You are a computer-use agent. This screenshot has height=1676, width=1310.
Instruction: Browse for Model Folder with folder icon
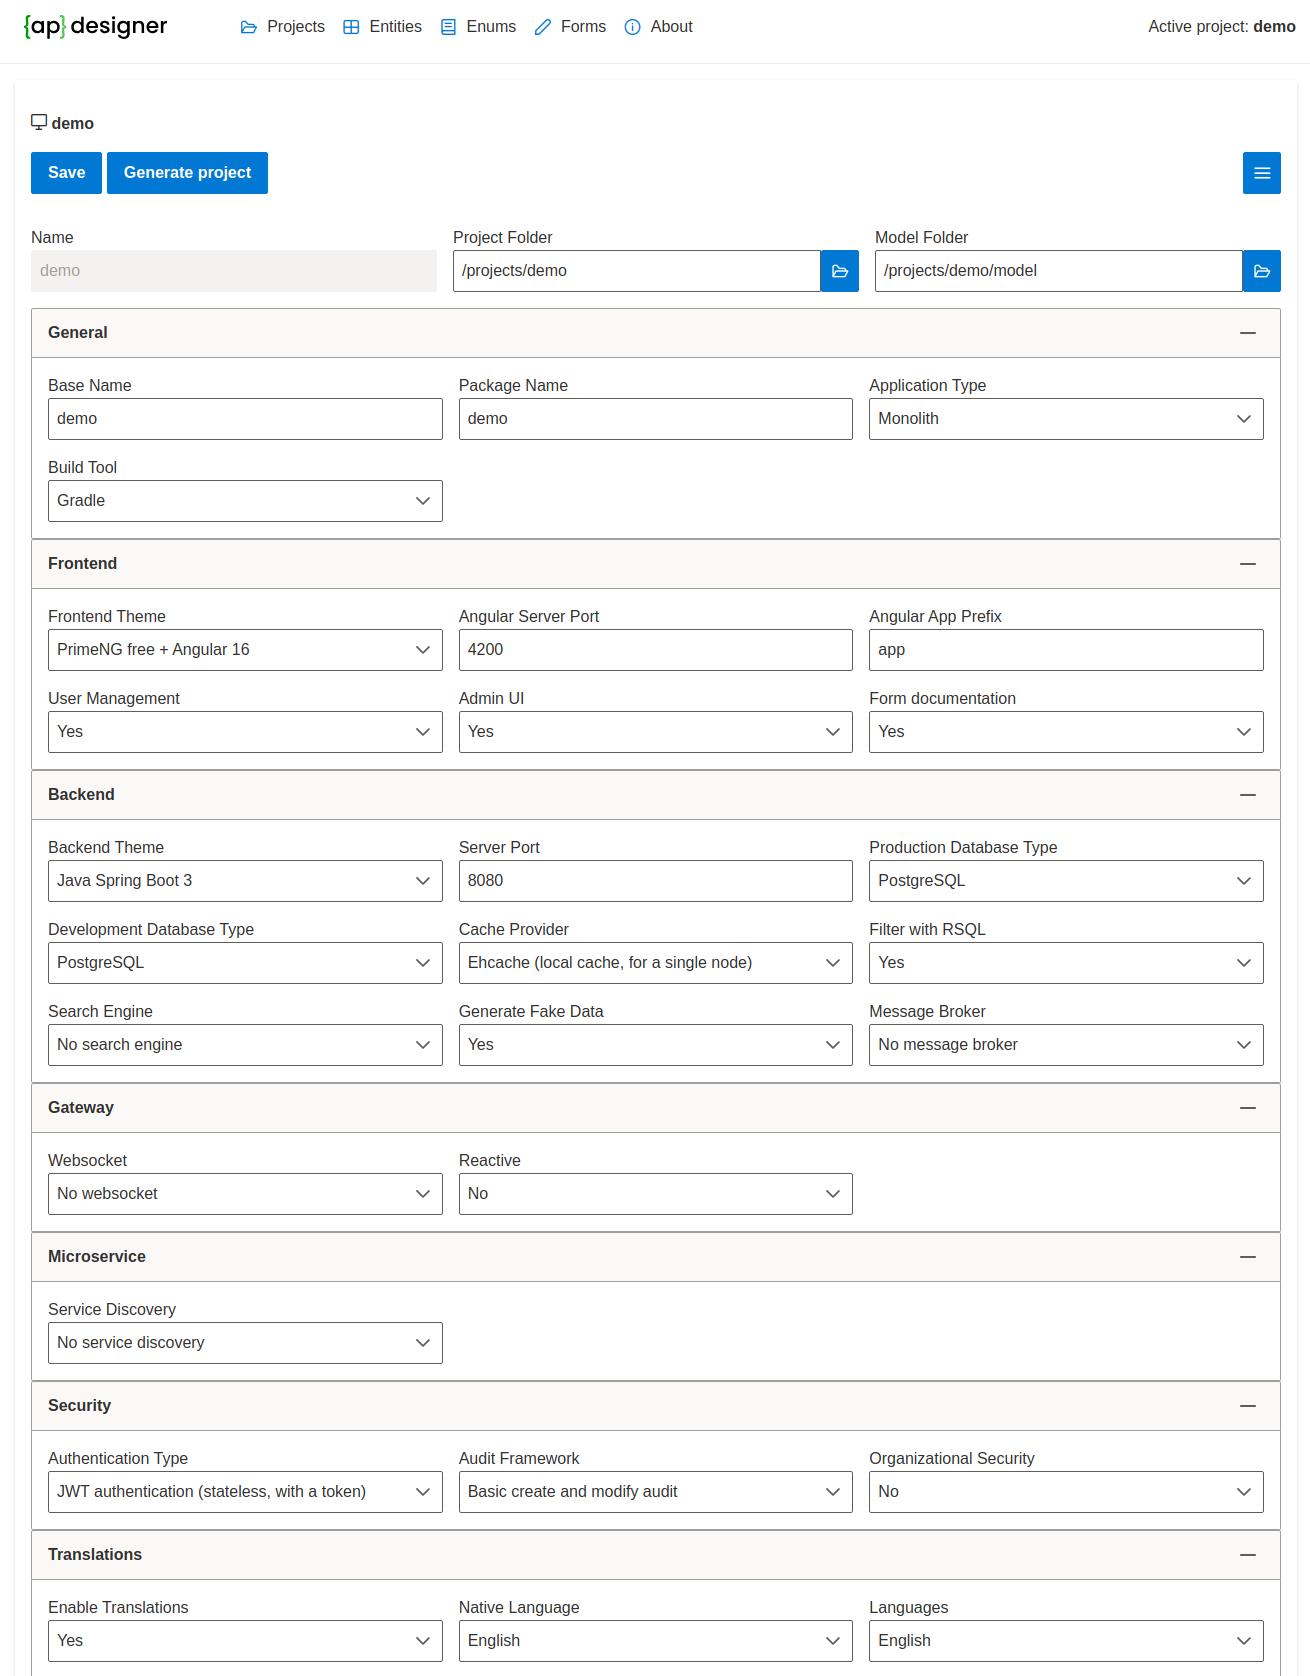(x=1261, y=271)
